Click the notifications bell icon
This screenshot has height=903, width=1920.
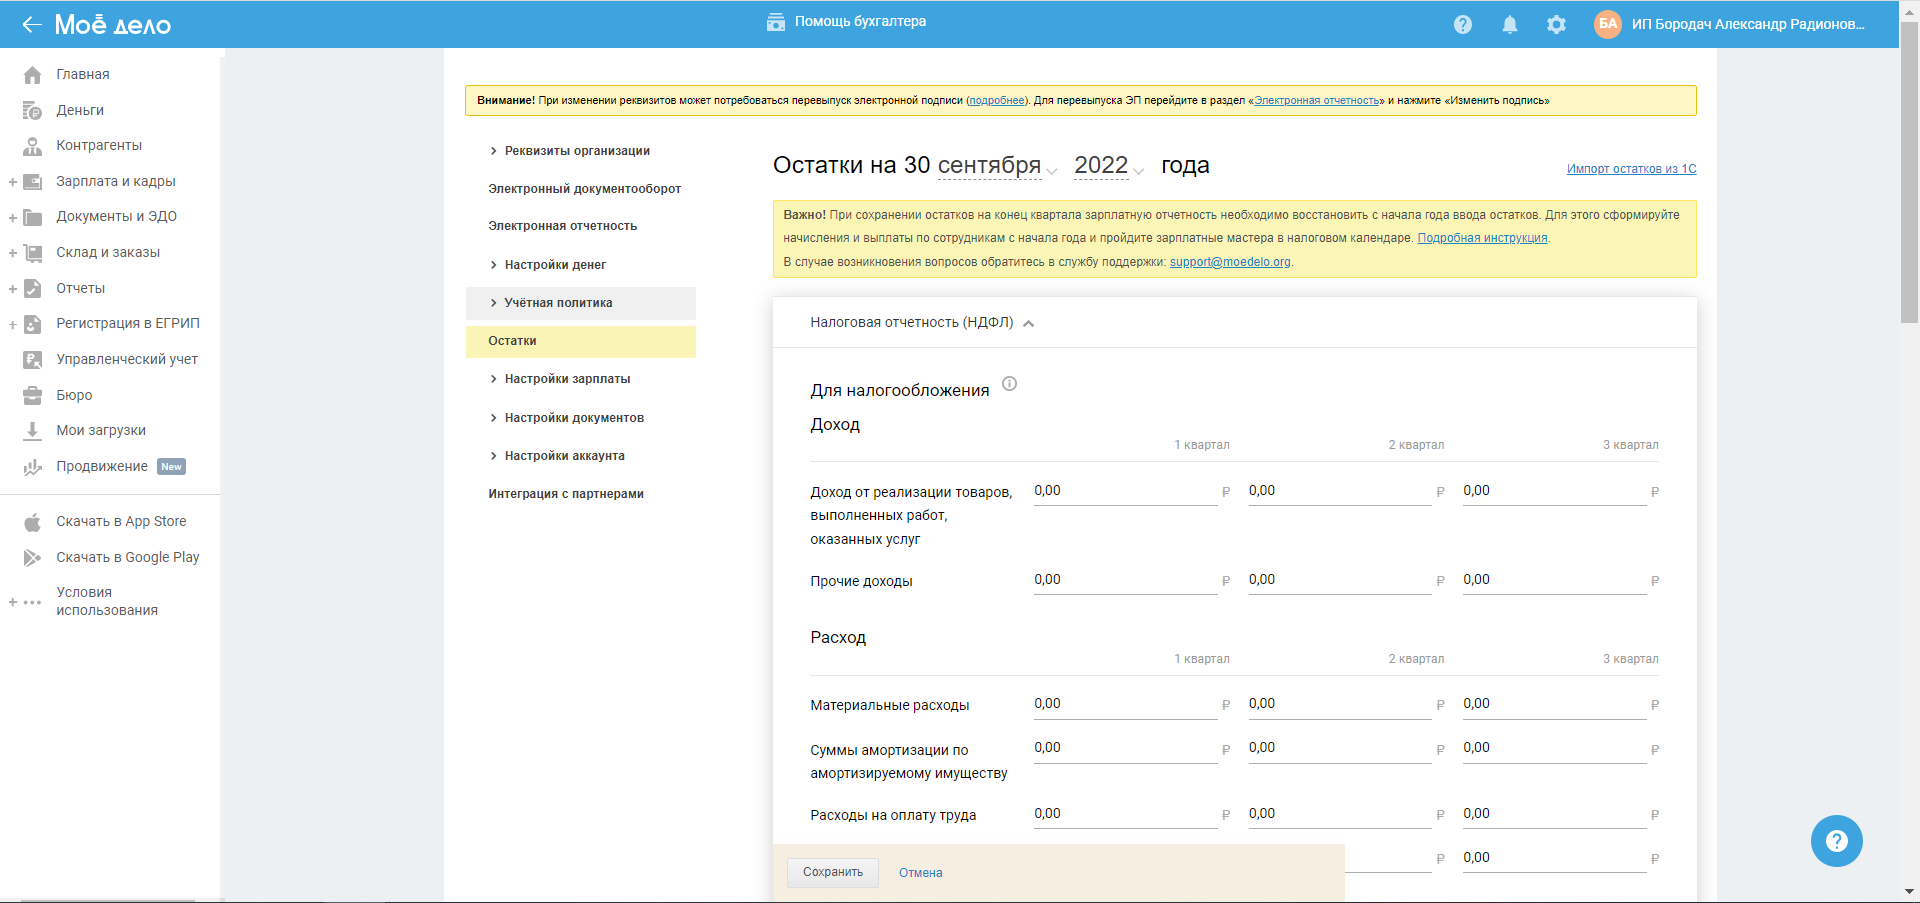[1509, 25]
